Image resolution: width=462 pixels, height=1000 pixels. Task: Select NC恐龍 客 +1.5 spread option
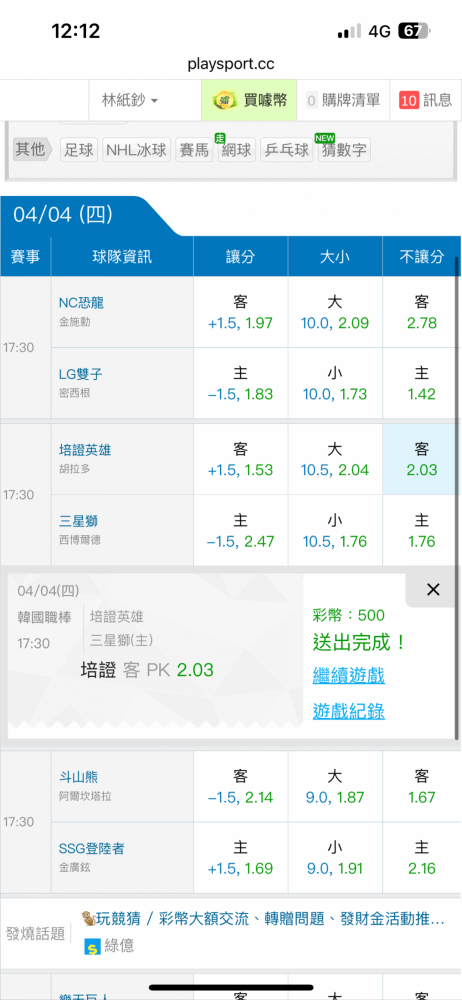[x=241, y=312]
